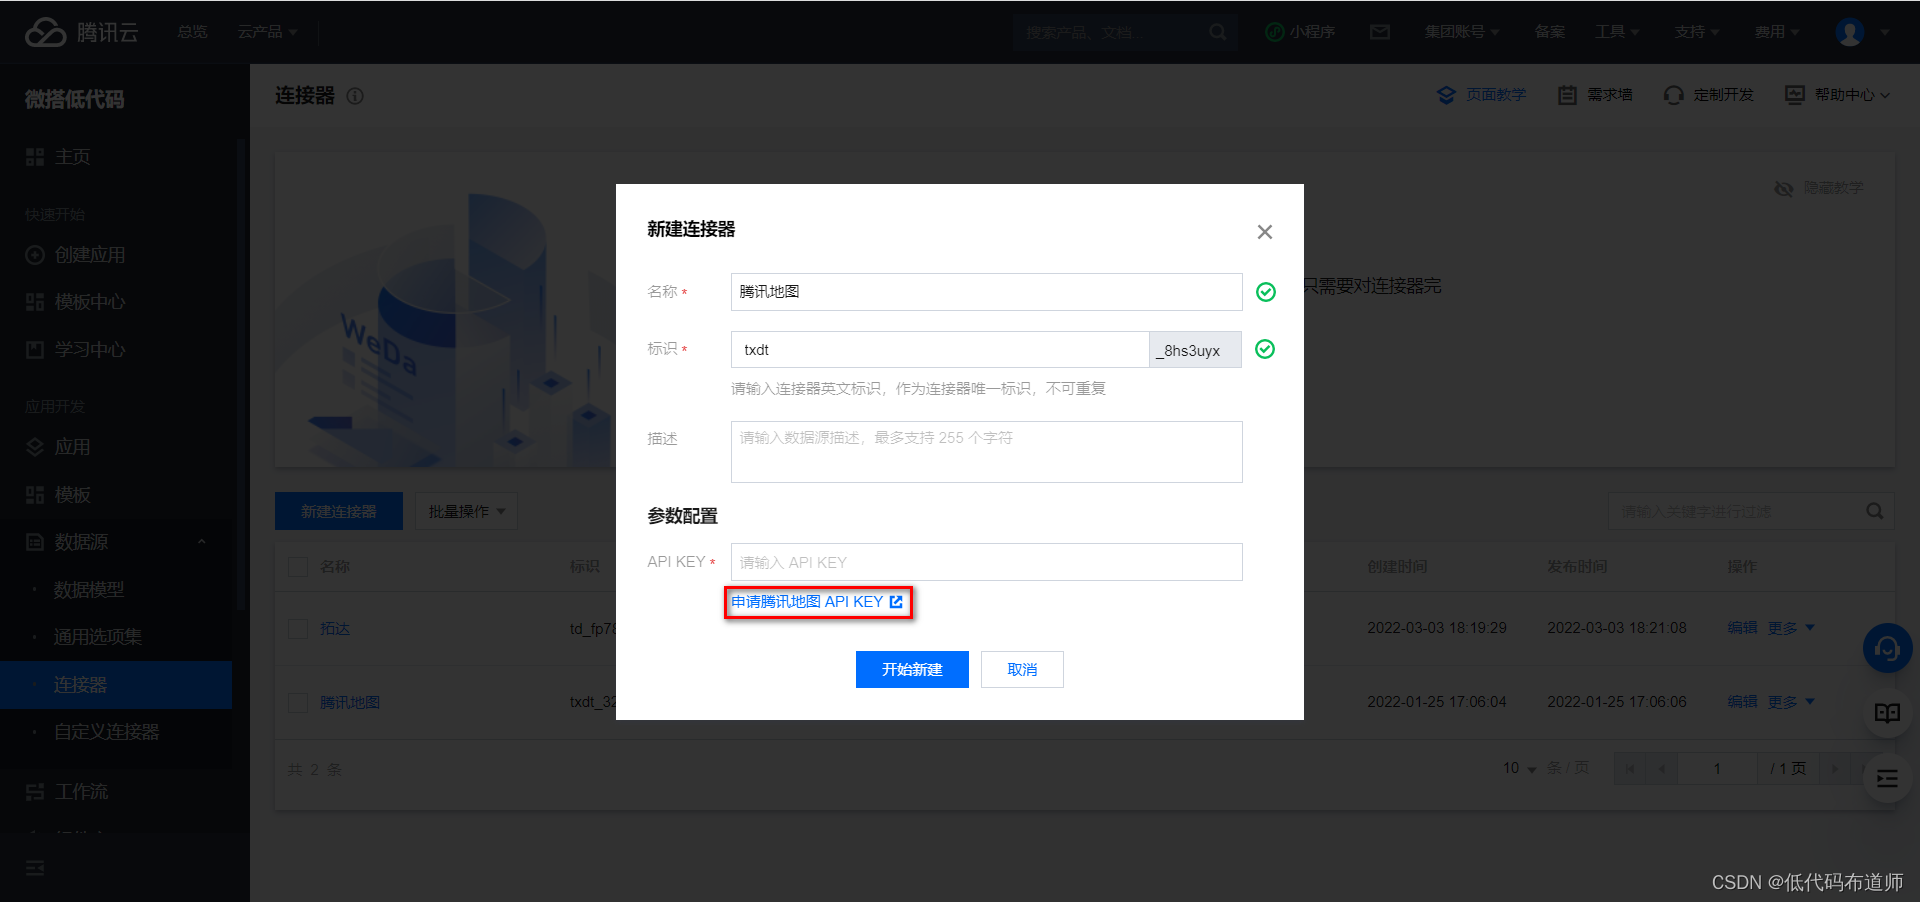Click the filter search icon
This screenshot has width=1920, height=902.
pos(1875,511)
